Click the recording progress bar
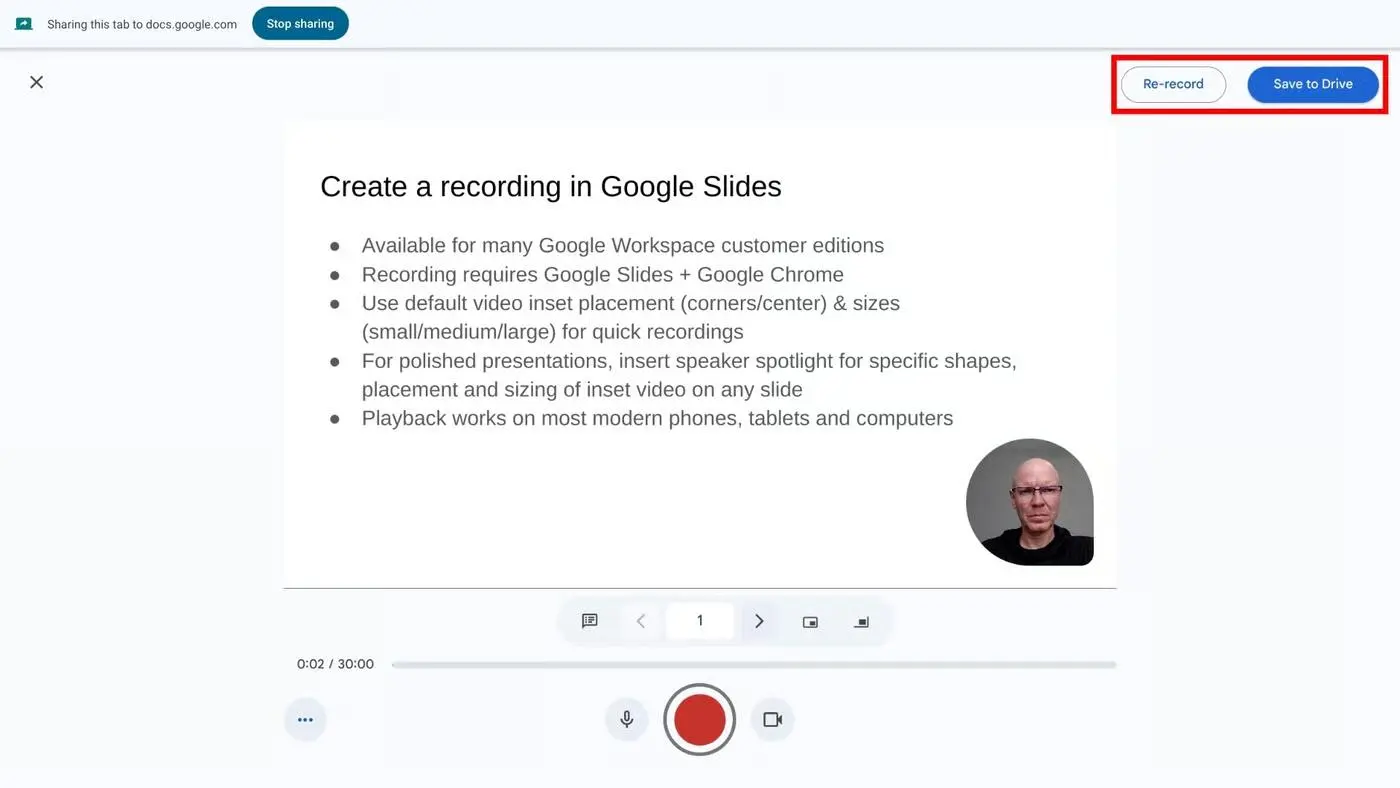Image resolution: width=1400 pixels, height=788 pixels. tap(754, 665)
